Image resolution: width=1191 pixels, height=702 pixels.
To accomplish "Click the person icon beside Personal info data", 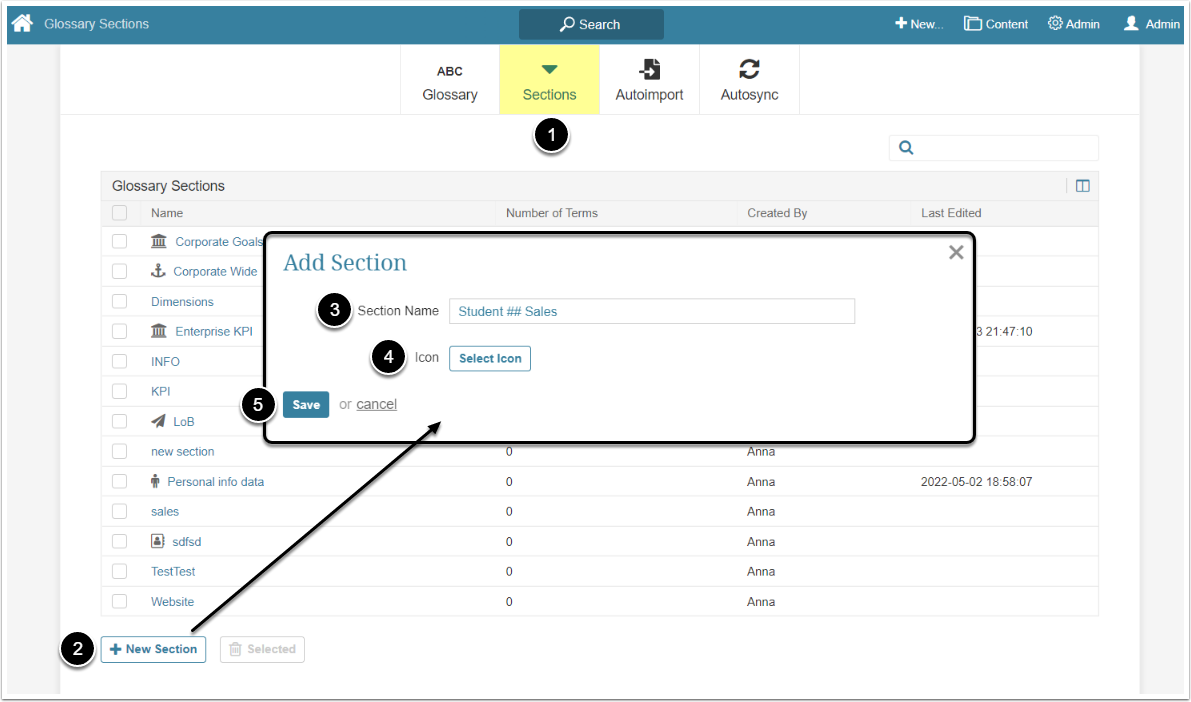I will [x=155, y=481].
